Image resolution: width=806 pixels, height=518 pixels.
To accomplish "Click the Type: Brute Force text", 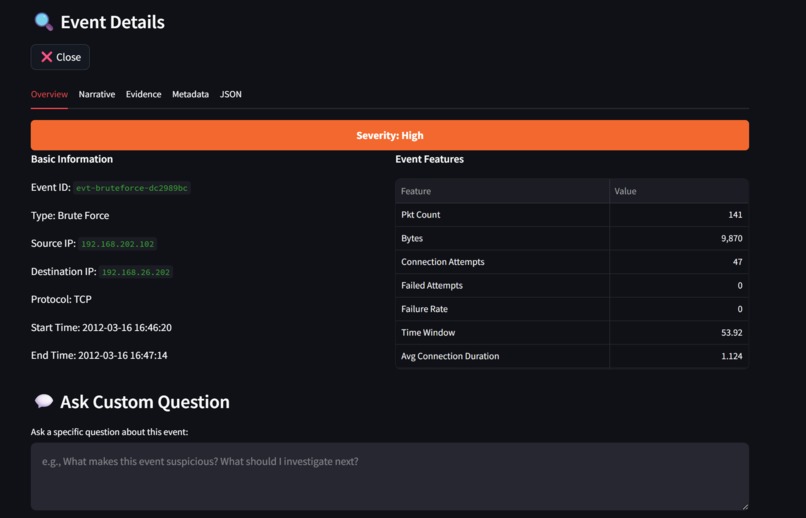I will point(70,216).
